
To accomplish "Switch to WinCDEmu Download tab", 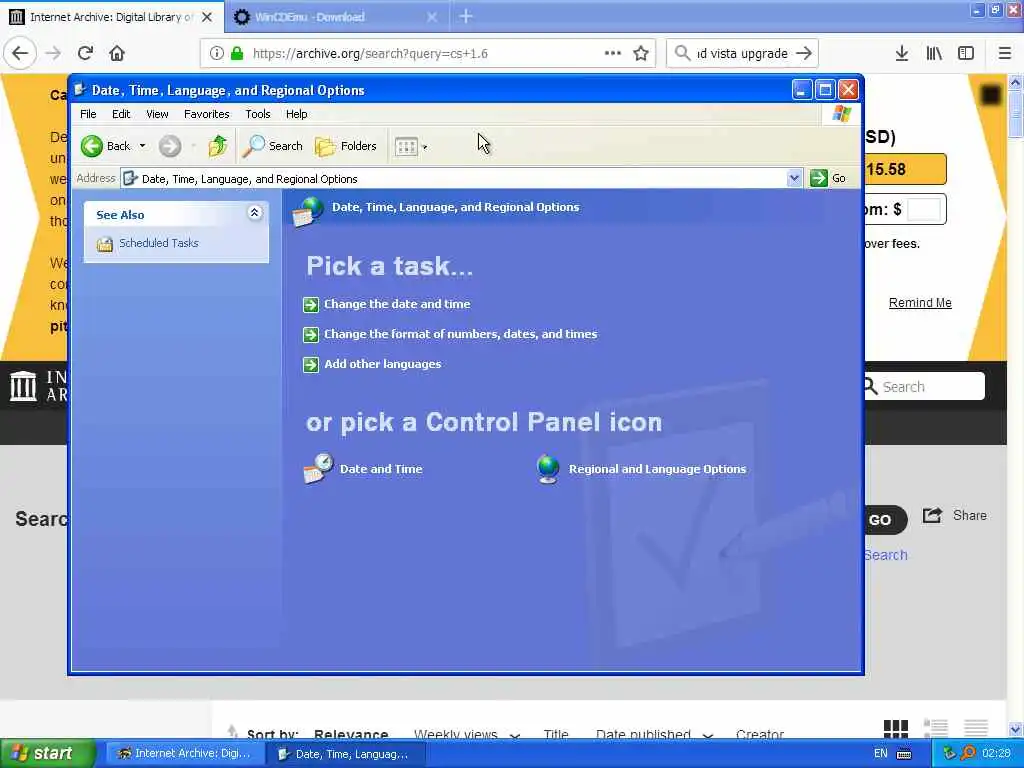I will 336,17.
